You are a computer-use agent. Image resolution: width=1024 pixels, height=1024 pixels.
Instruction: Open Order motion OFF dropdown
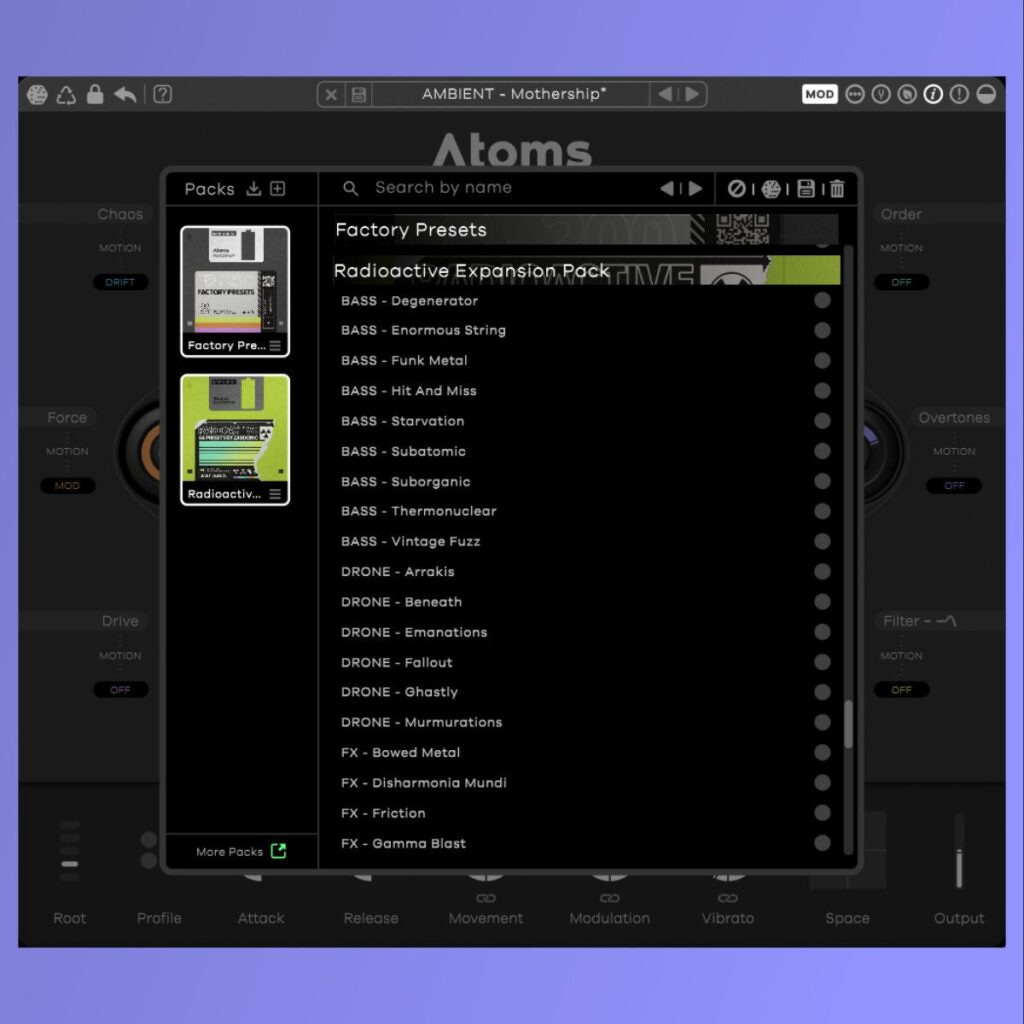pos(901,283)
